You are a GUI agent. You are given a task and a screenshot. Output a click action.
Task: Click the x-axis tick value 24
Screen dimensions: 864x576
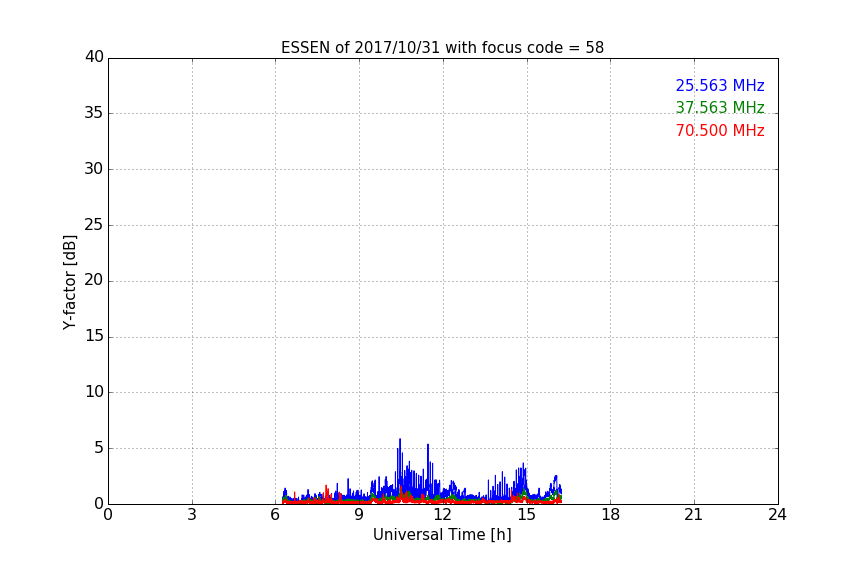pos(777,515)
